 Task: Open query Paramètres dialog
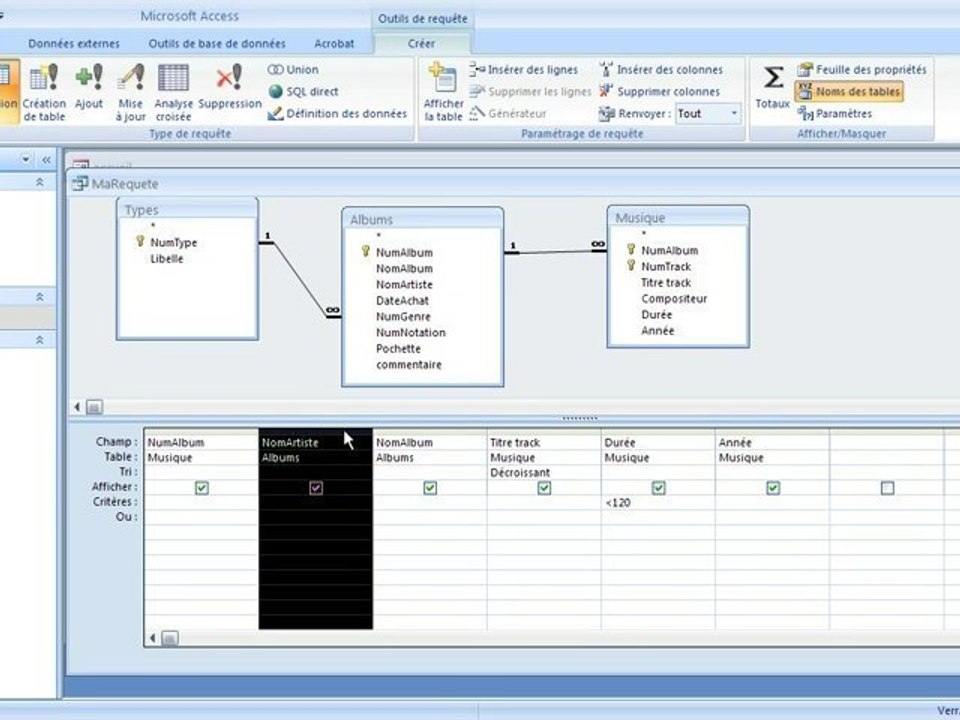[834, 114]
